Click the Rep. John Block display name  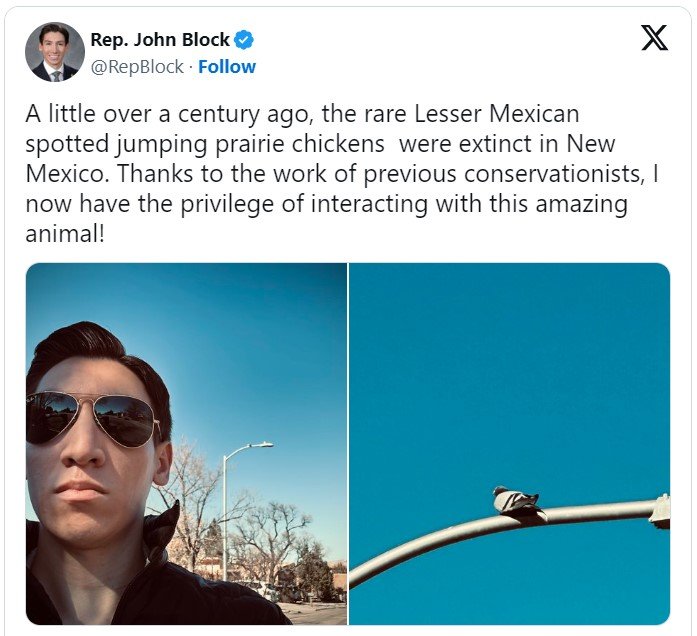pos(160,40)
